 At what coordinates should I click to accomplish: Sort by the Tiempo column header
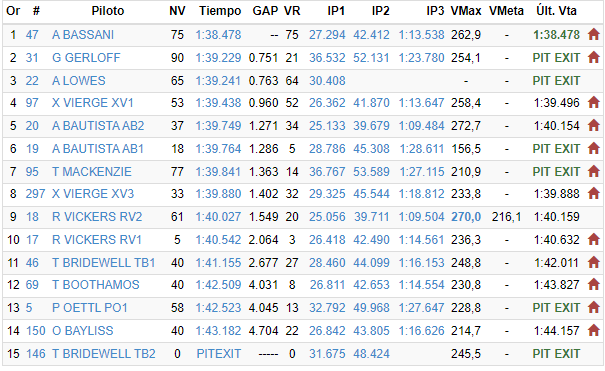pos(220,11)
